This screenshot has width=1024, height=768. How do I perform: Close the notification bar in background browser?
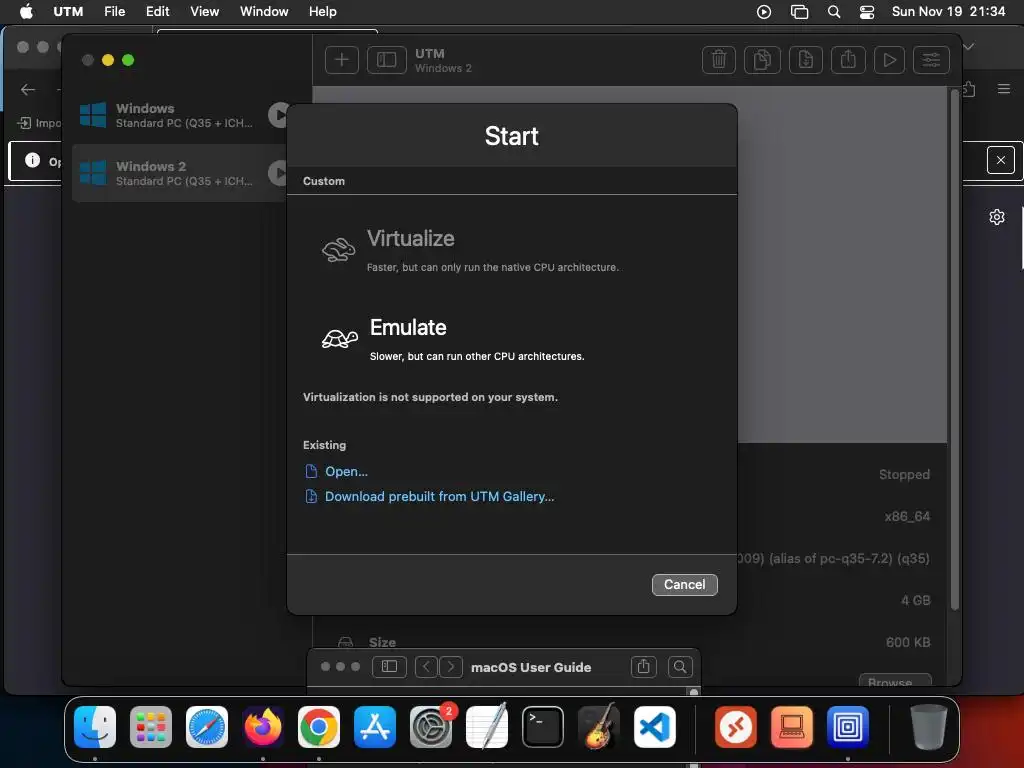[1000, 160]
